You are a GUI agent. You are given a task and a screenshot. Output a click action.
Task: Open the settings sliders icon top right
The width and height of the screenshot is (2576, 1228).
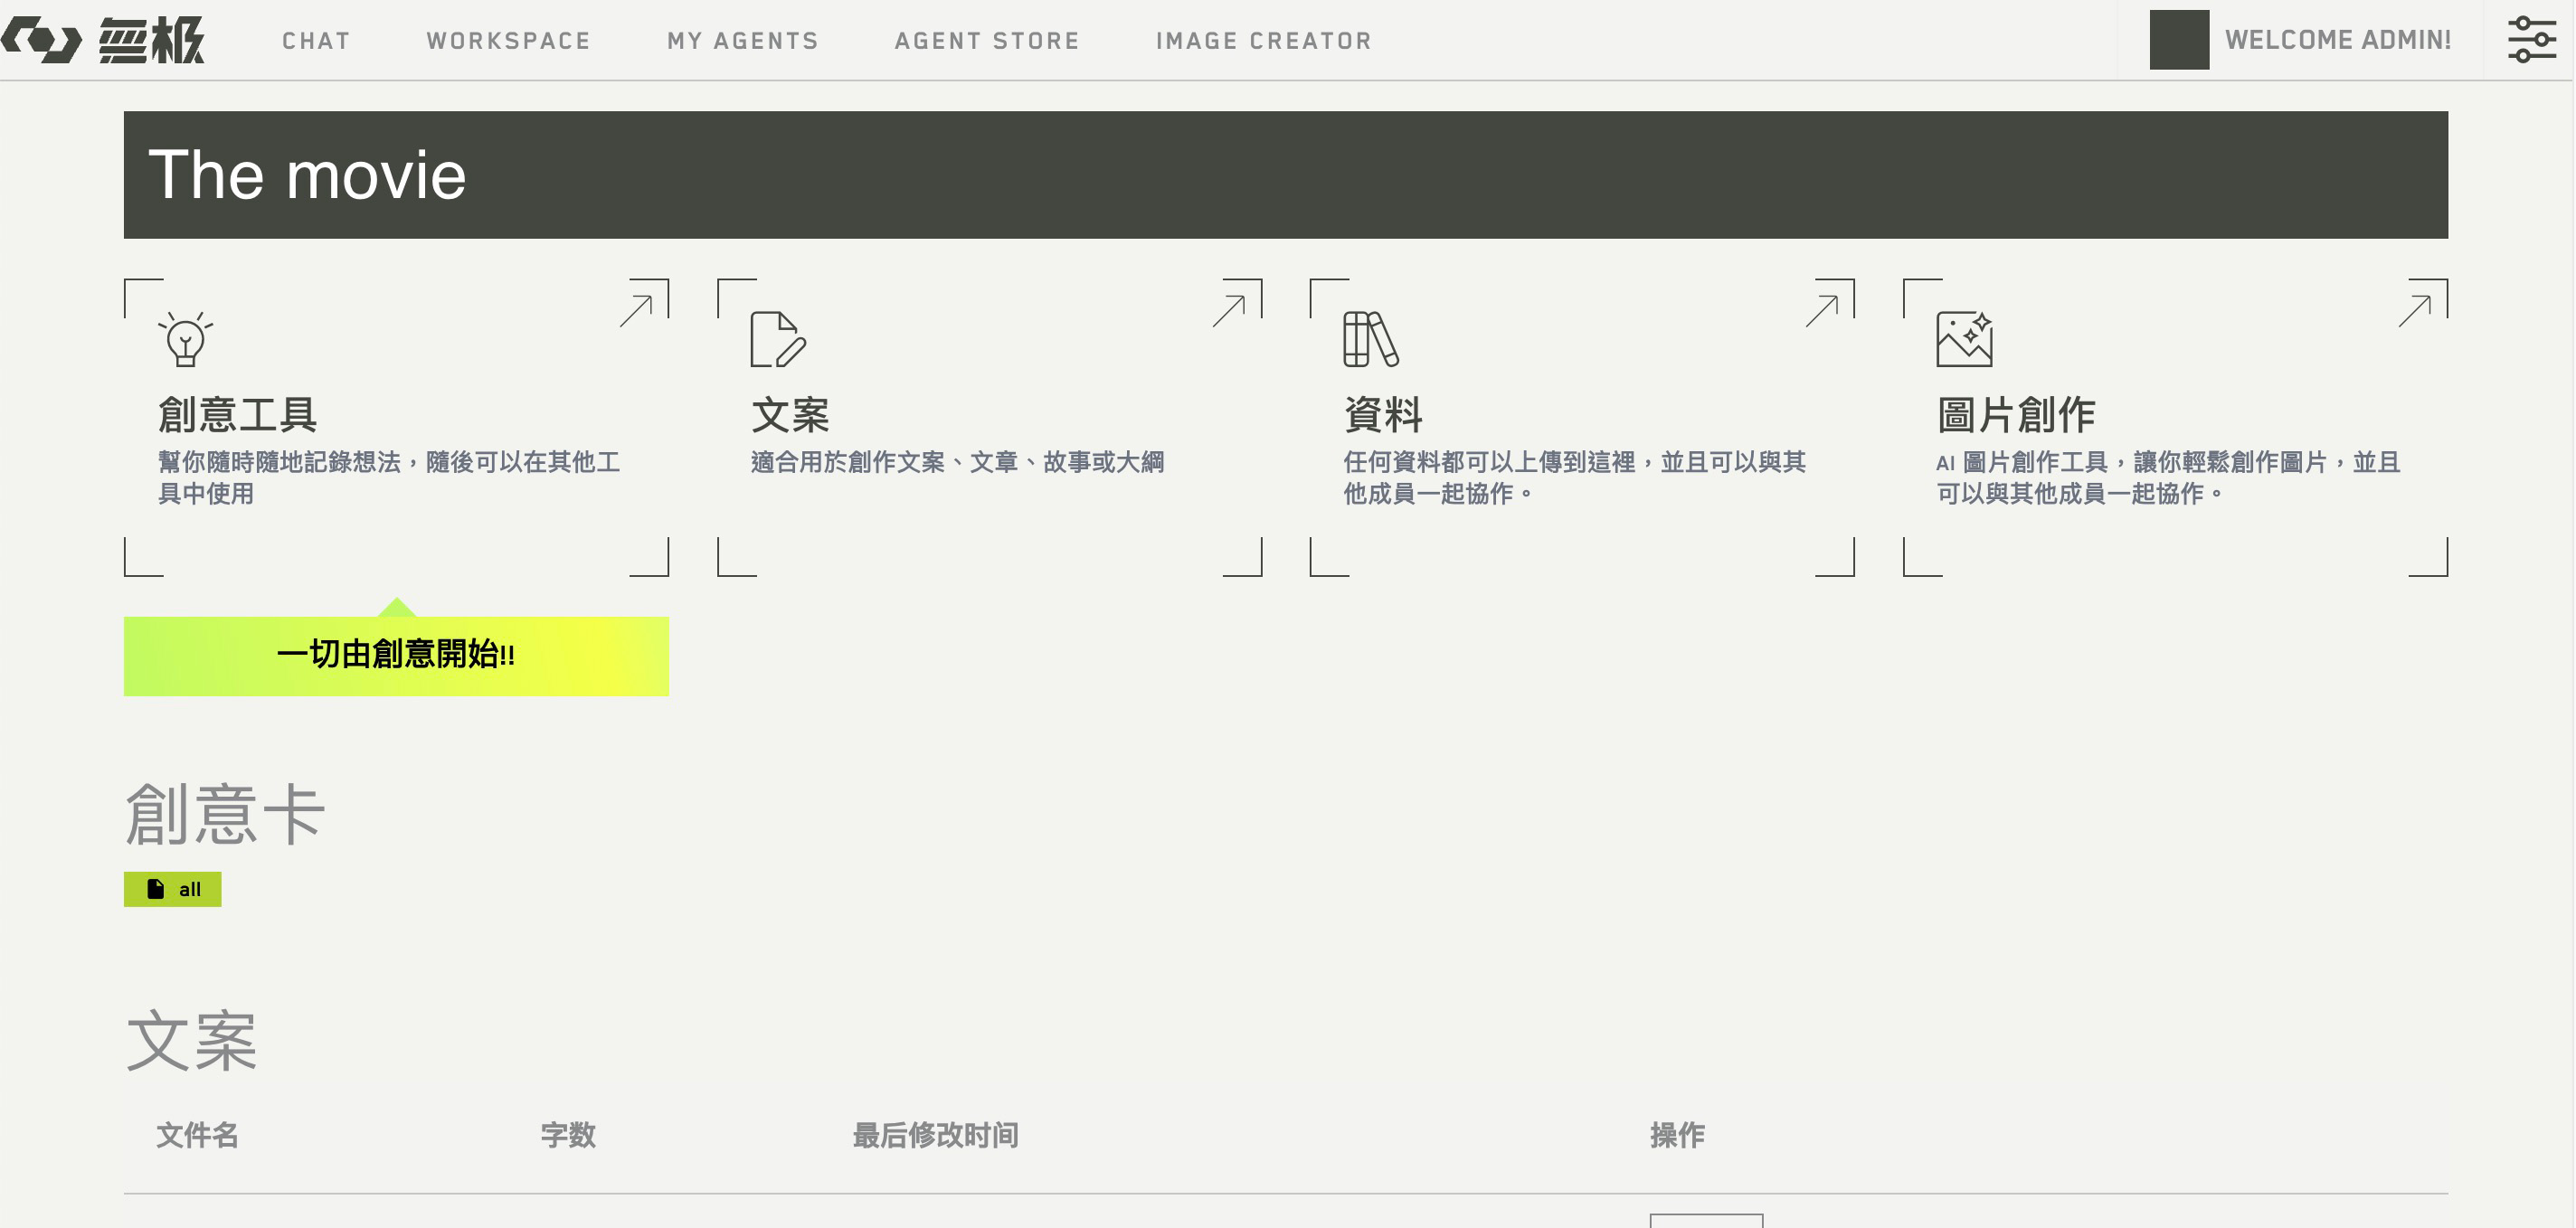point(2531,40)
